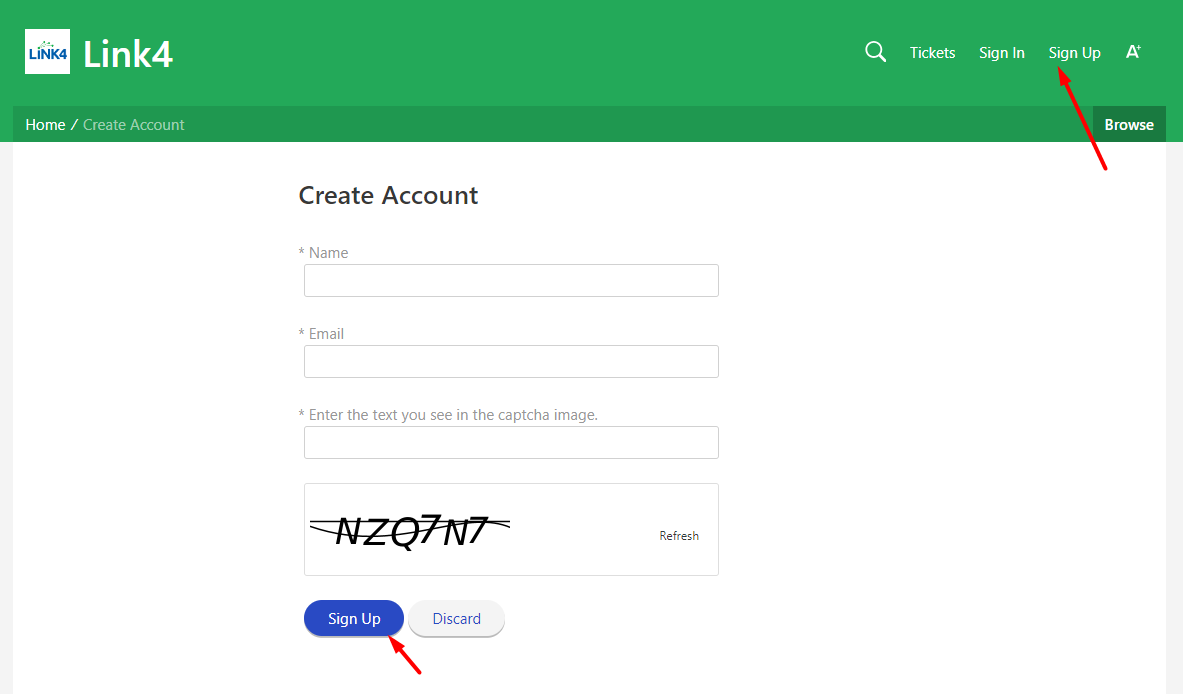Focus the Name input field
Image resolution: width=1183 pixels, height=694 pixels.
coord(511,281)
